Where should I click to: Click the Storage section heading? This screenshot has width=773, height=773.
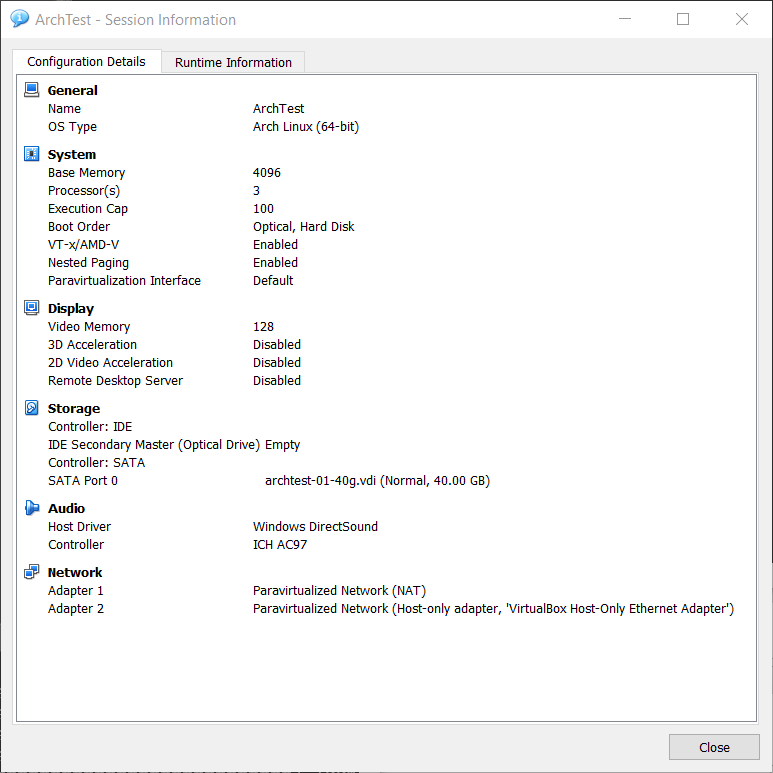[73, 409]
